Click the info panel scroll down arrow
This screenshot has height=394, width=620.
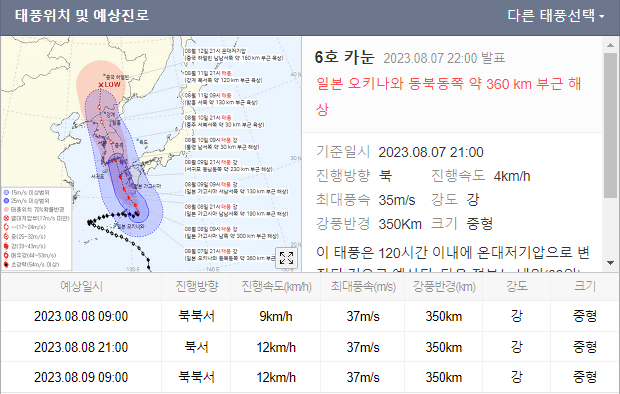[611, 263]
